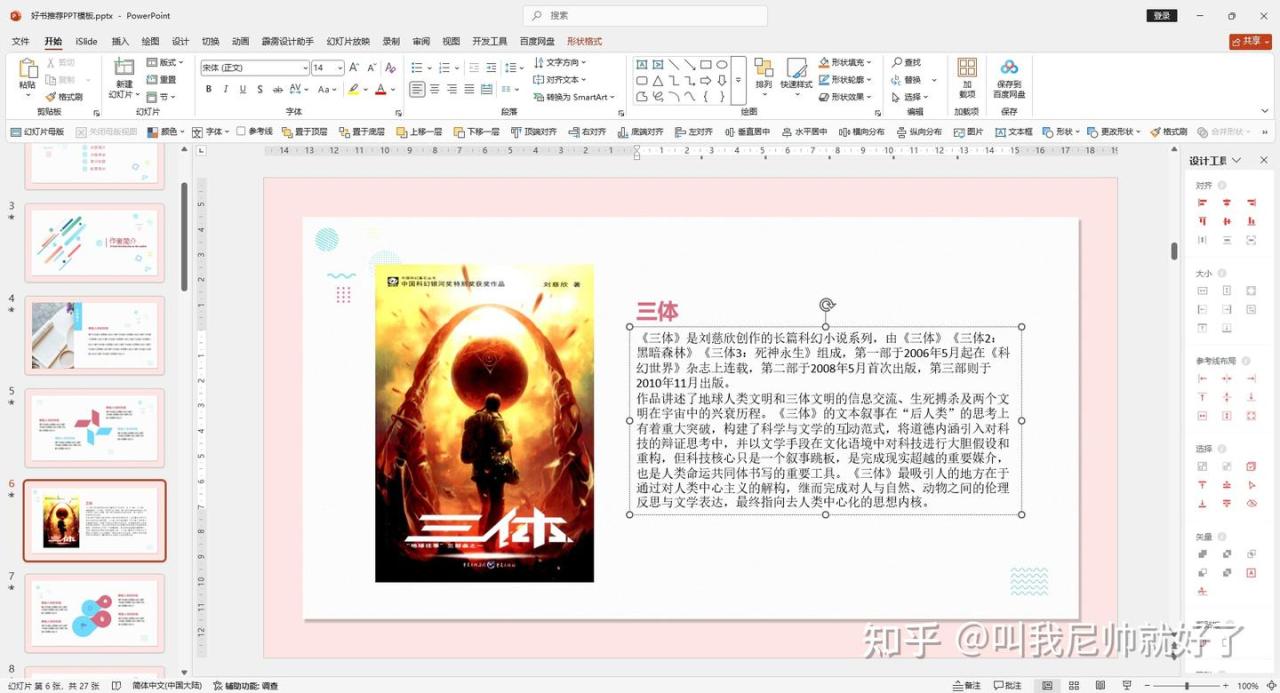
Task: Apply italic formatting to text
Action: (x=226, y=89)
